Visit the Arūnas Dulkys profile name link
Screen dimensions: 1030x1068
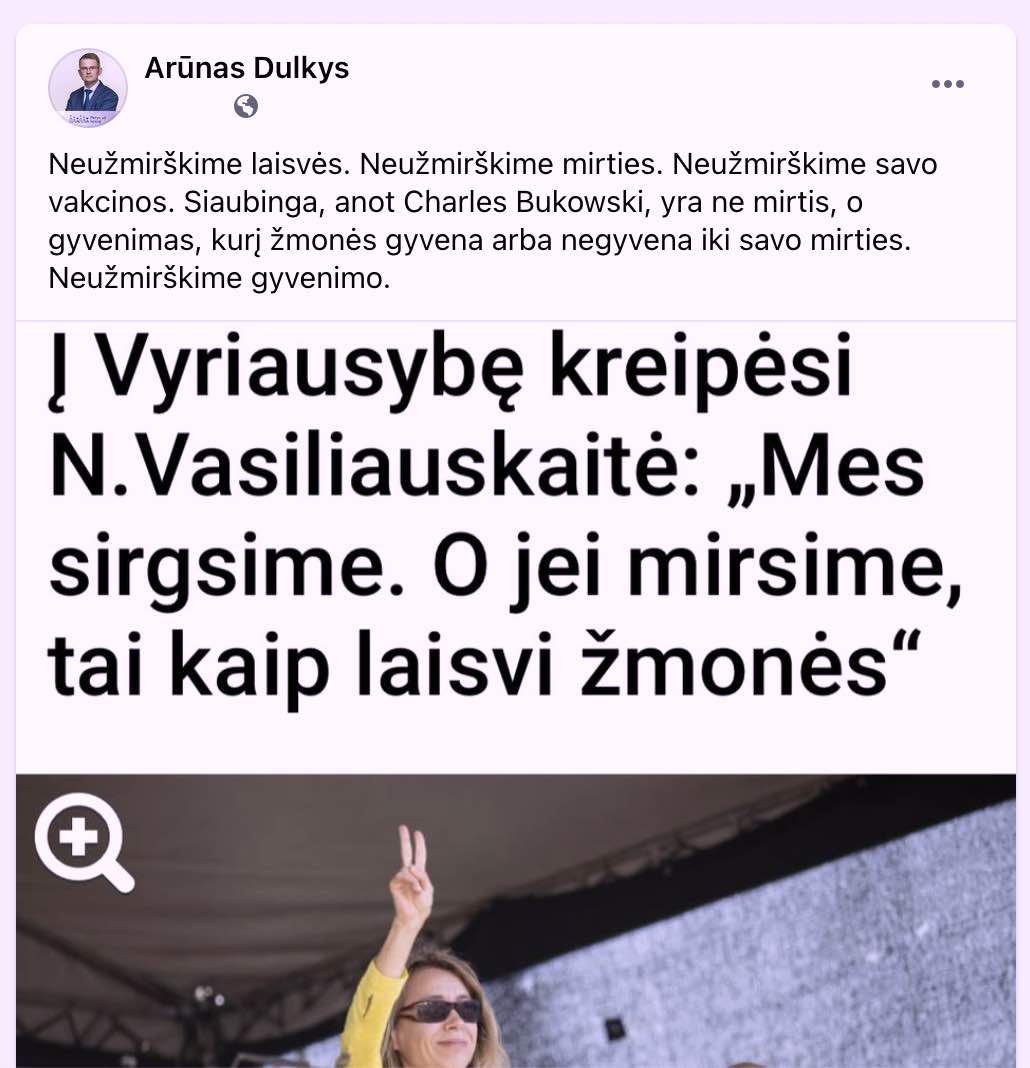(247, 68)
